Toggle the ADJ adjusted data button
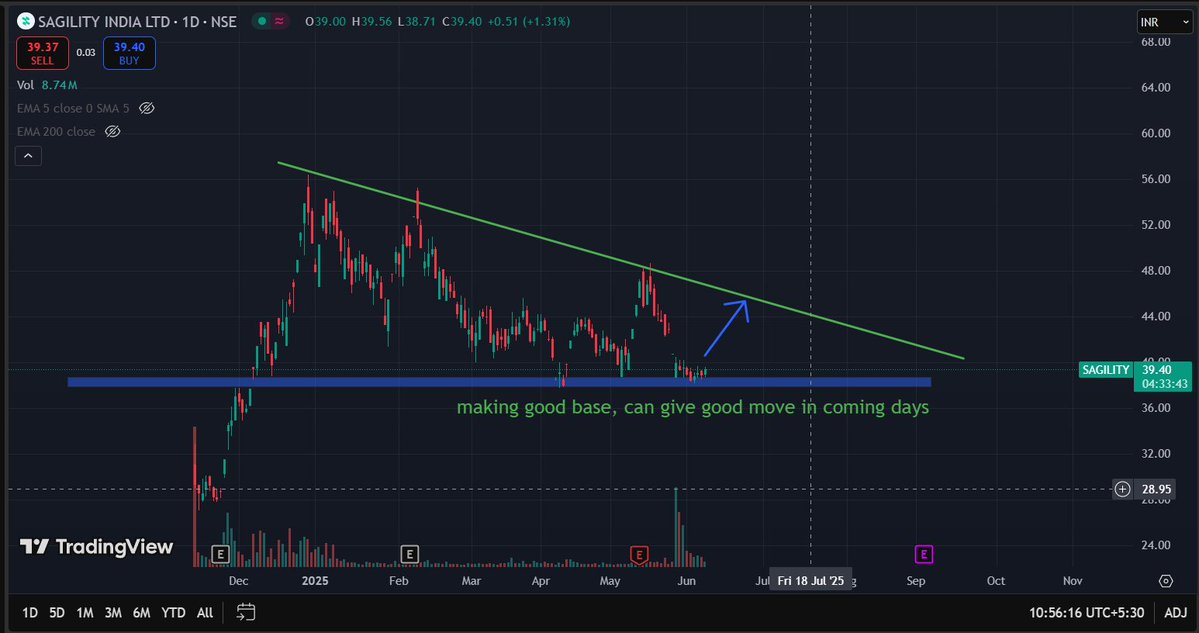This screenshot has height=633, width=1199. 1175,612
